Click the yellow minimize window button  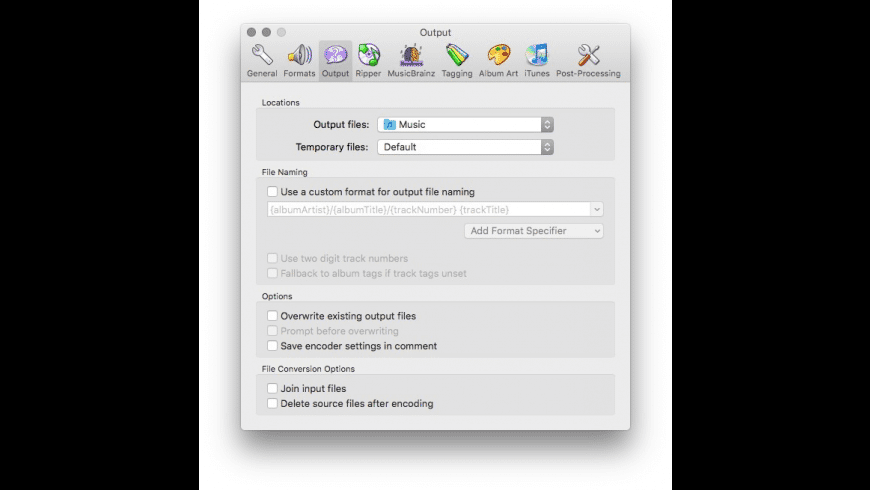coord(266,32)
